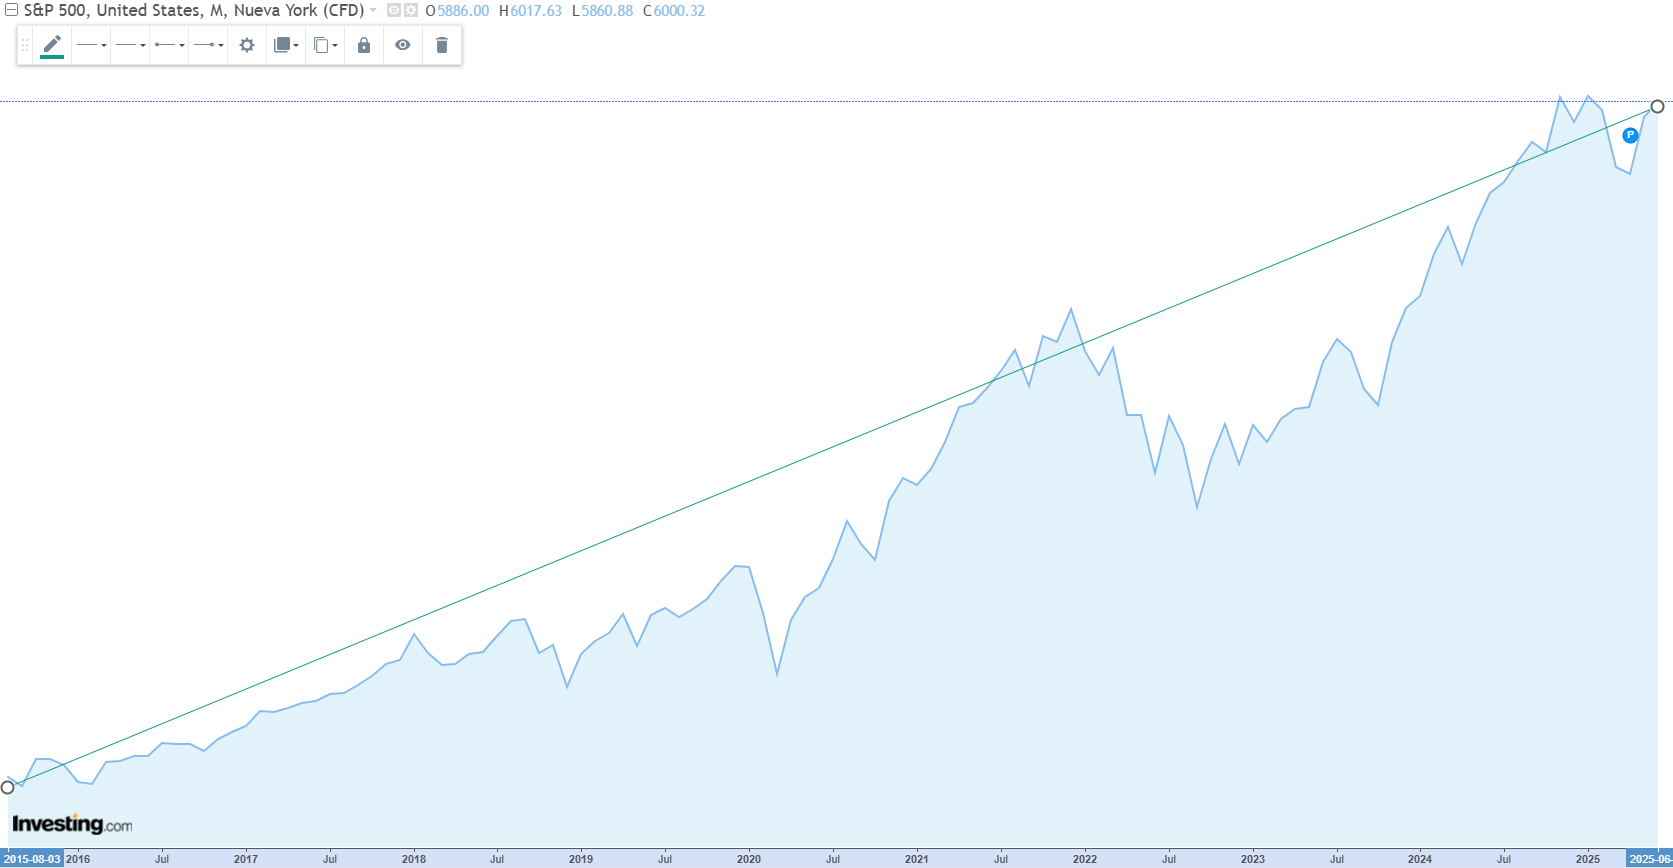Expand the left line-end style dropdown
This screenshot has height=868, width=1673.
[169, 45]
